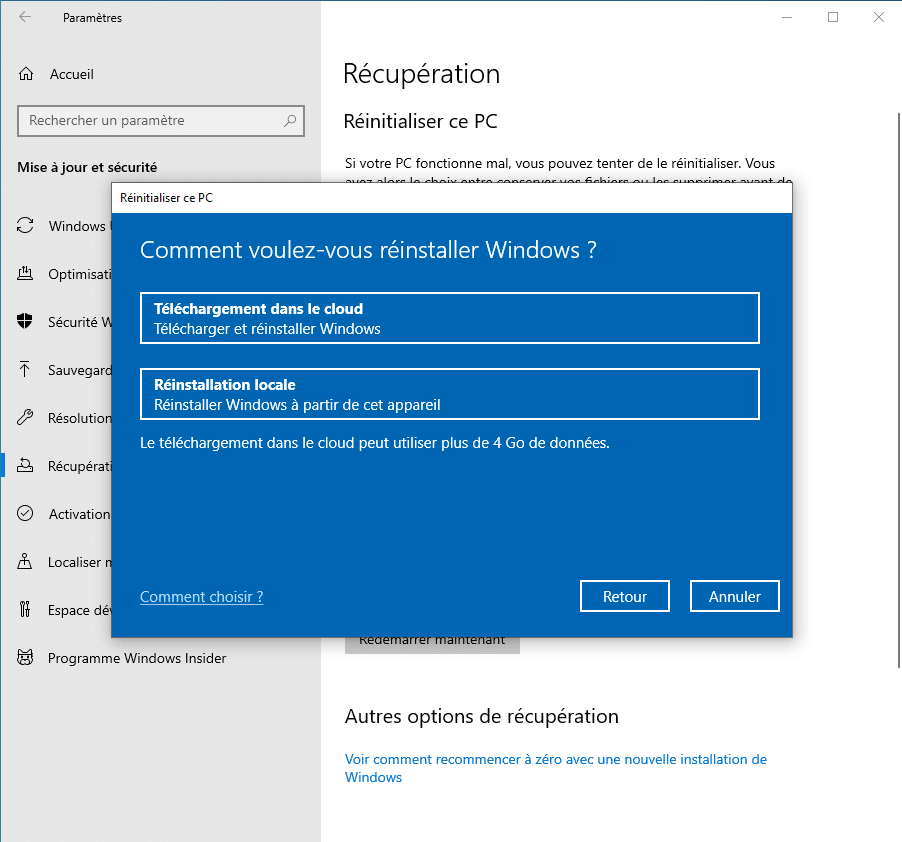Focus the Rechercher un paramètre field
Image resolution: width=902 pixels, height=842 pixels.
(x=161, y=121)
